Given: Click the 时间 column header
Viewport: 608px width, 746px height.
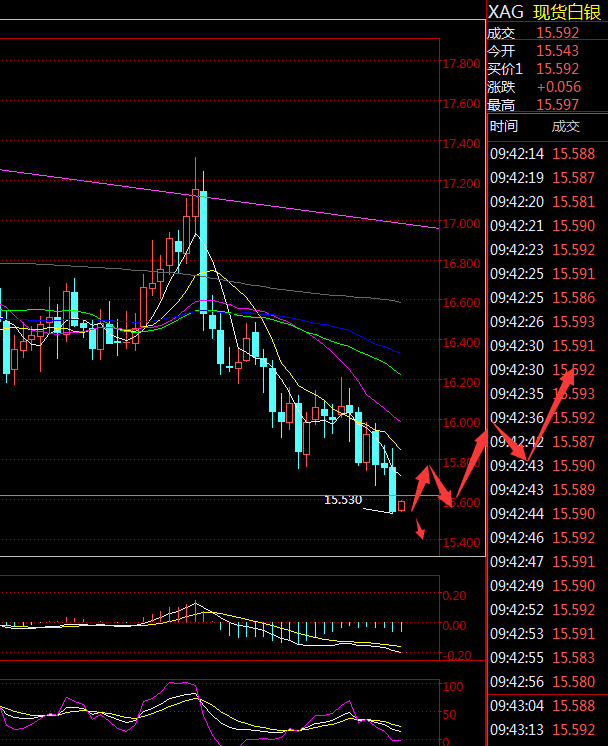Looking at the screenshot, I should pos(504,127).
